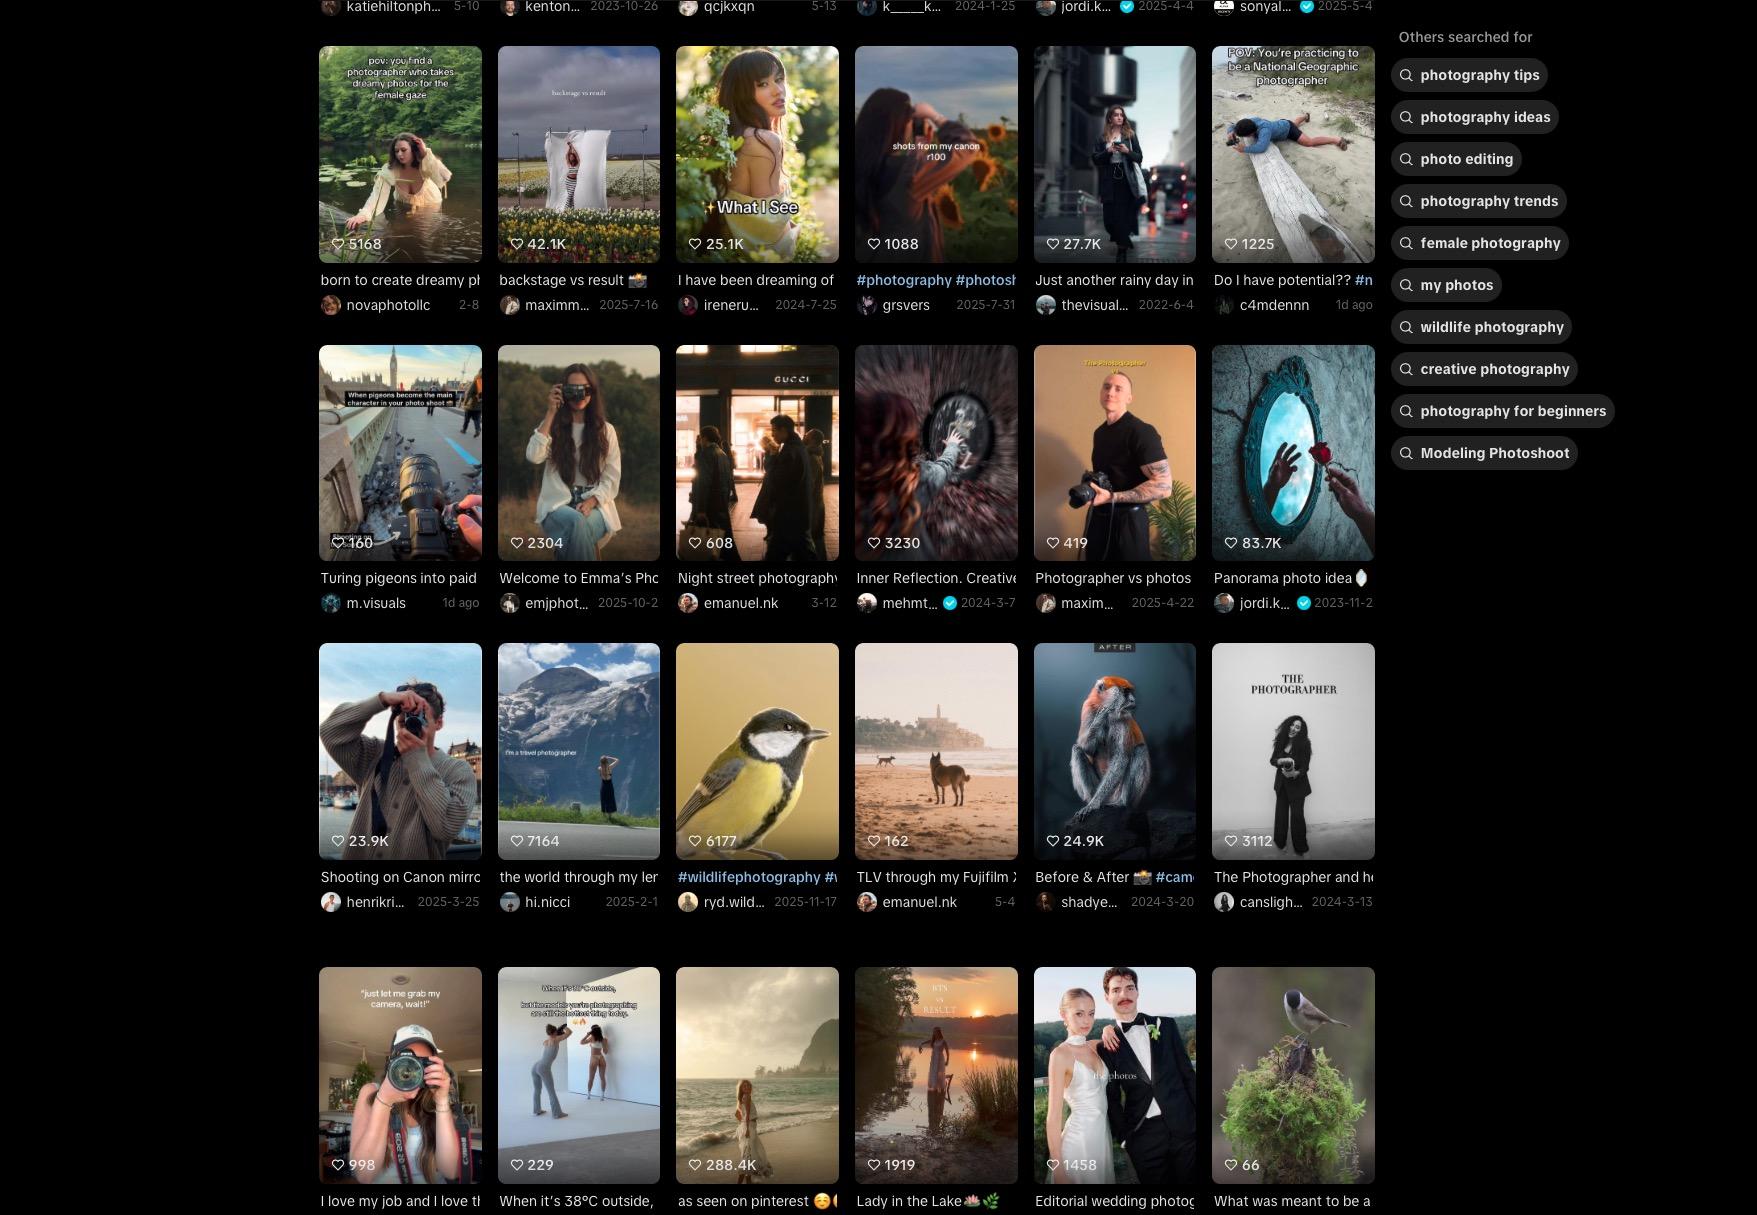Click 'Shooting on Canon mirrc' caption
Screen dimensions: 1757x1215
[400, 877]
